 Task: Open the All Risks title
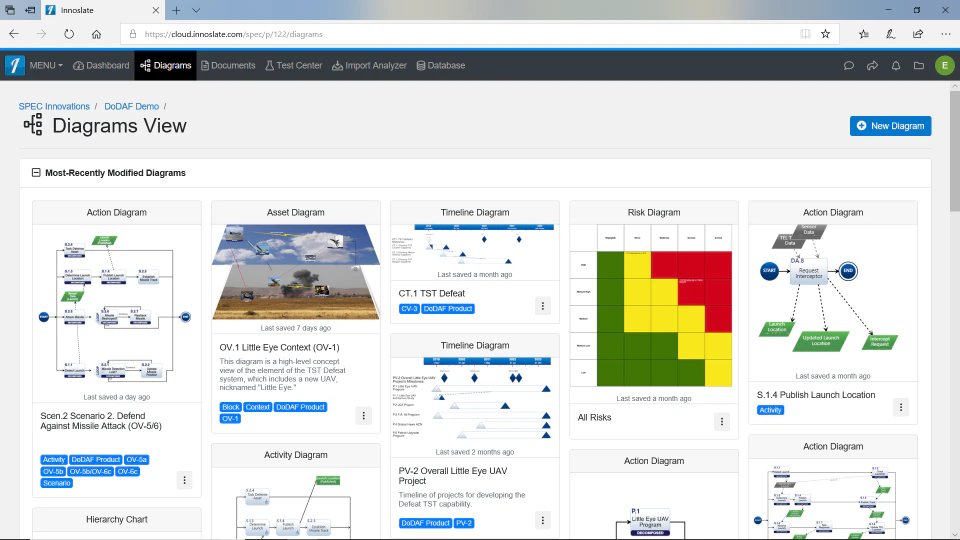[594, 418]
